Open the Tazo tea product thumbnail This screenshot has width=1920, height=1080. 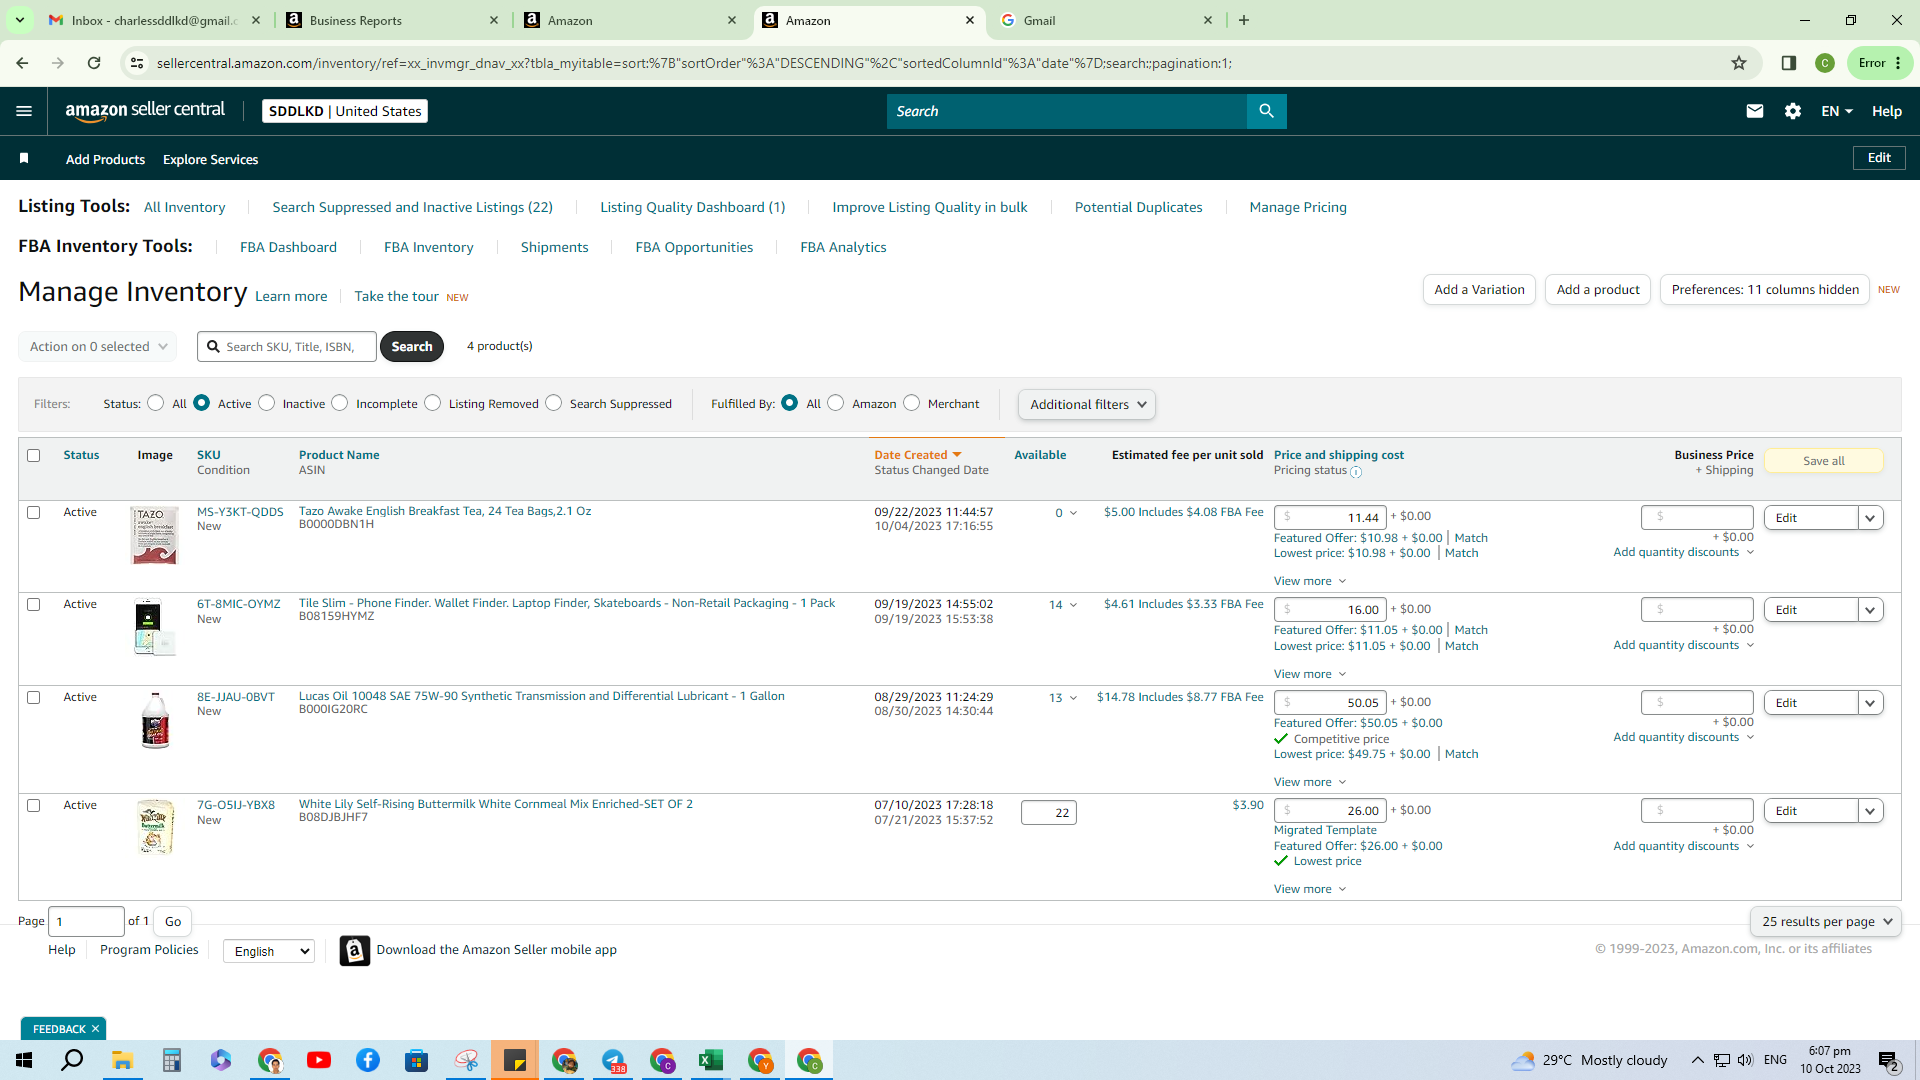click(x=154, y=535)
